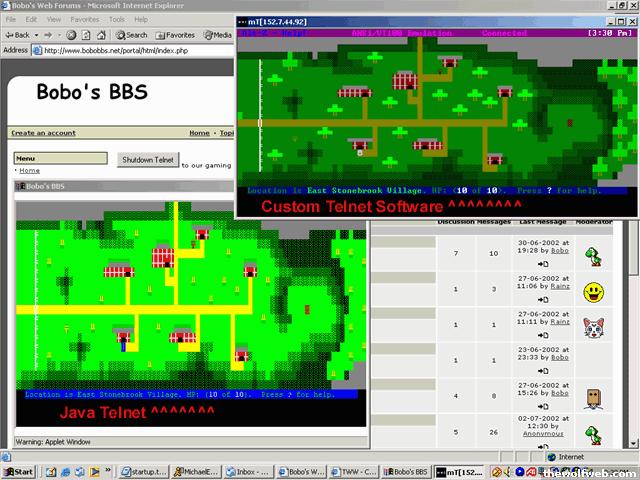Open the Tools menu
This screenshot has height=480, width=640.
coord(116,19)
